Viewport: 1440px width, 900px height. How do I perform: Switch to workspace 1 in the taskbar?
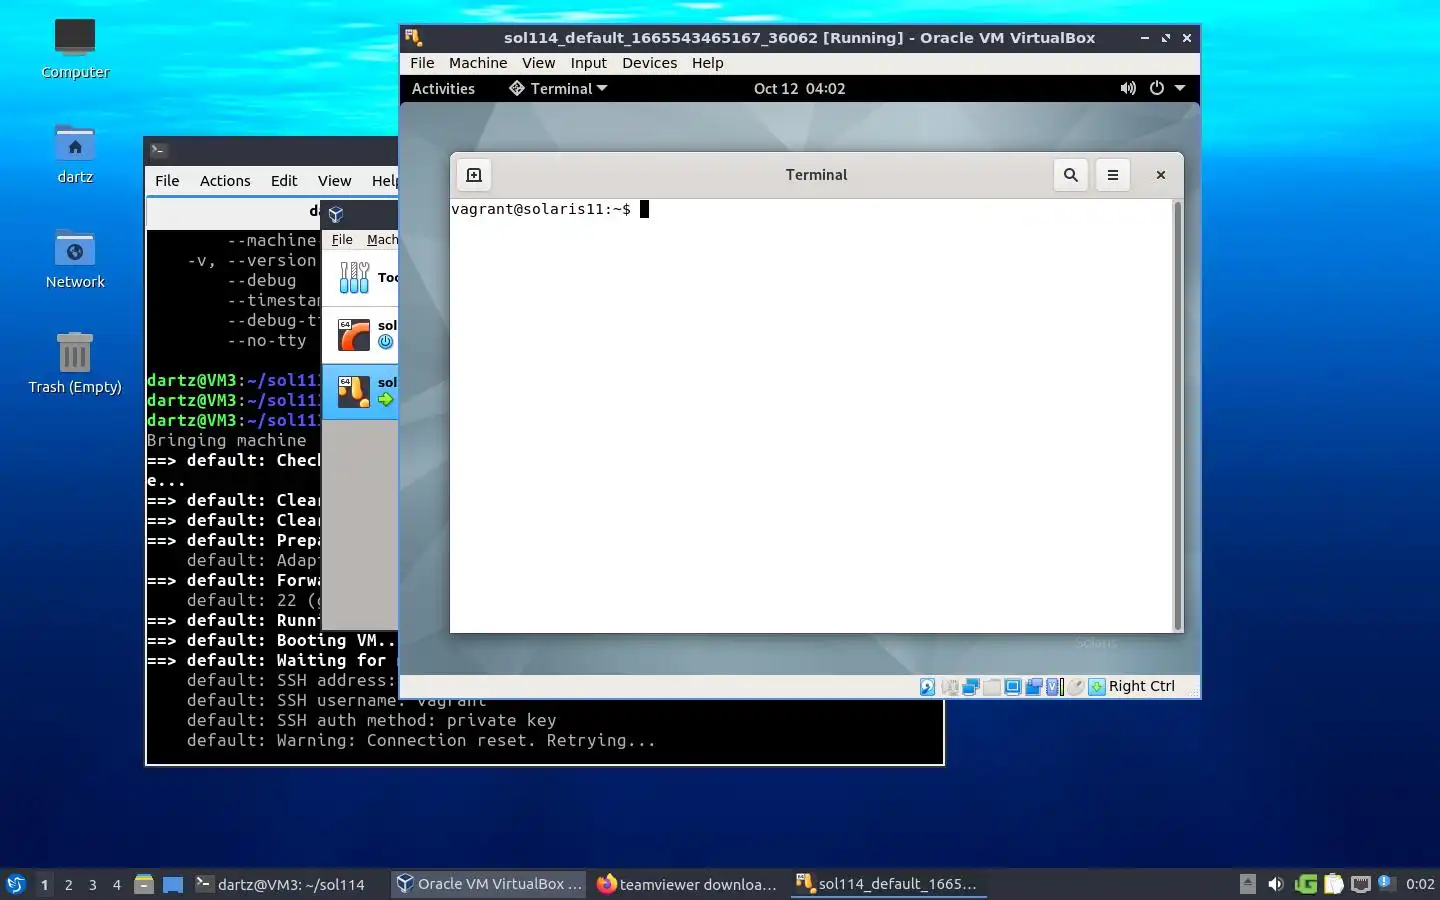44,885
